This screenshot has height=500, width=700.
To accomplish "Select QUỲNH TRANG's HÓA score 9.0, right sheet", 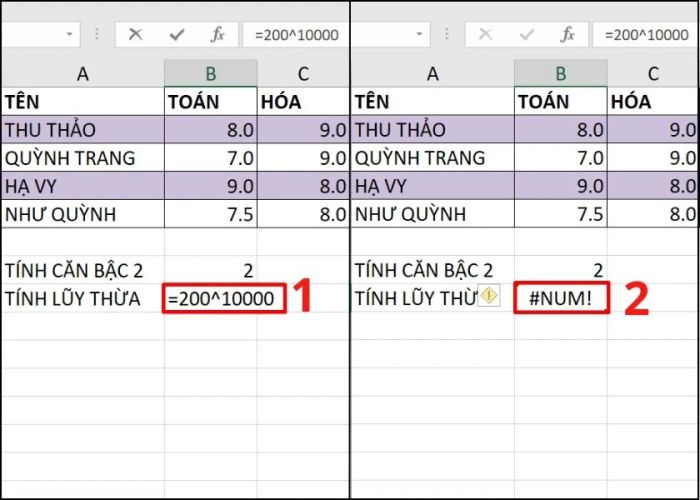I will click(653, 158).
